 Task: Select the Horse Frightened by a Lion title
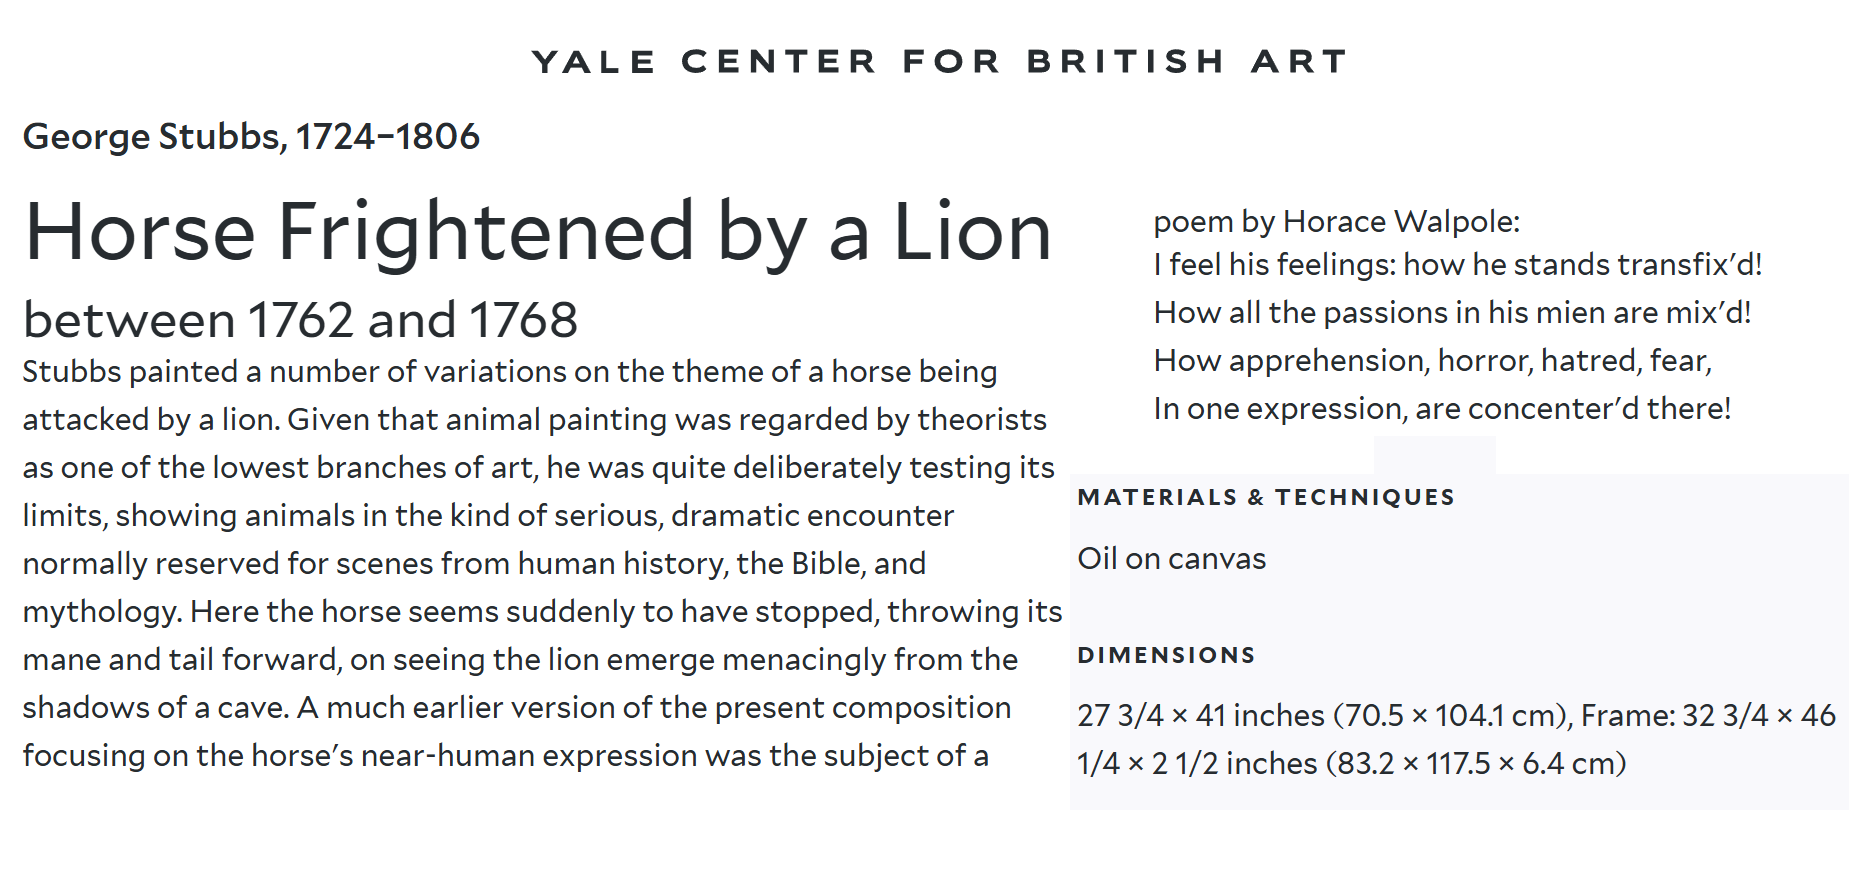coord(538,233)
